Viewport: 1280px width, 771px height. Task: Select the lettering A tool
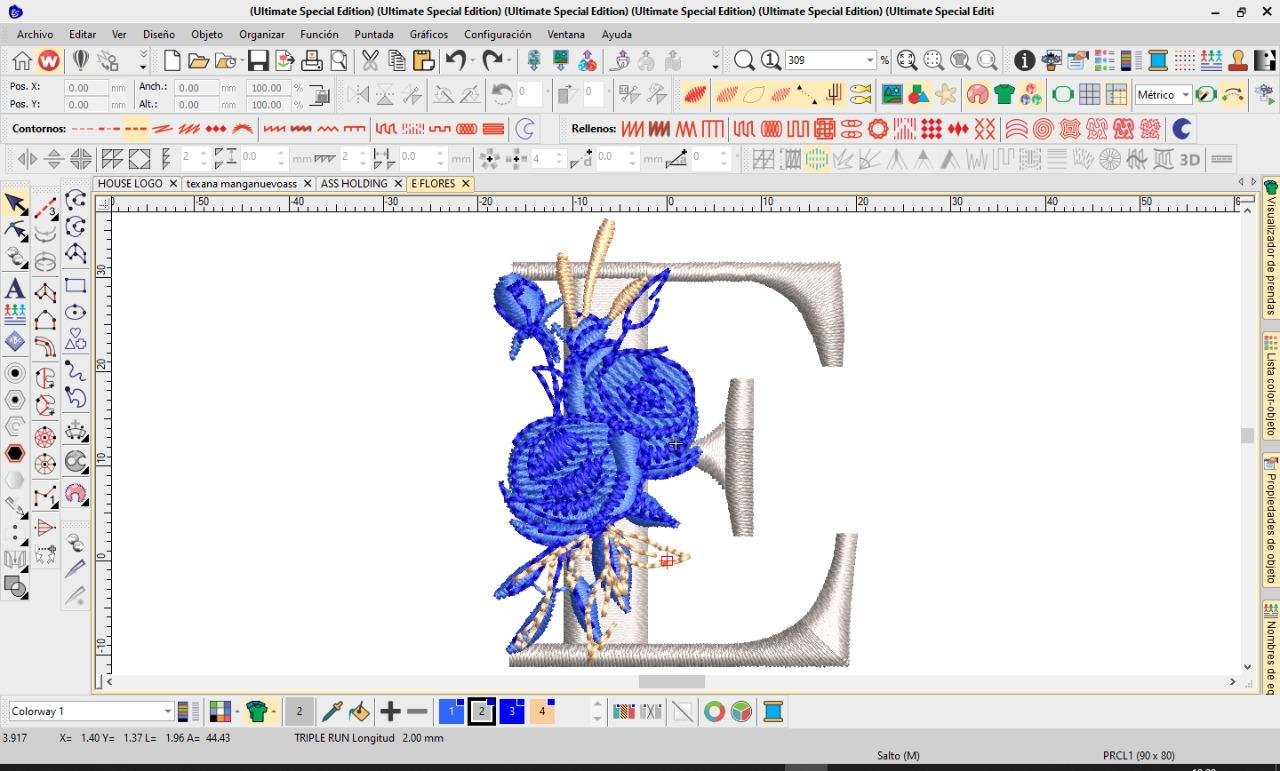click(x=15, y=289)
